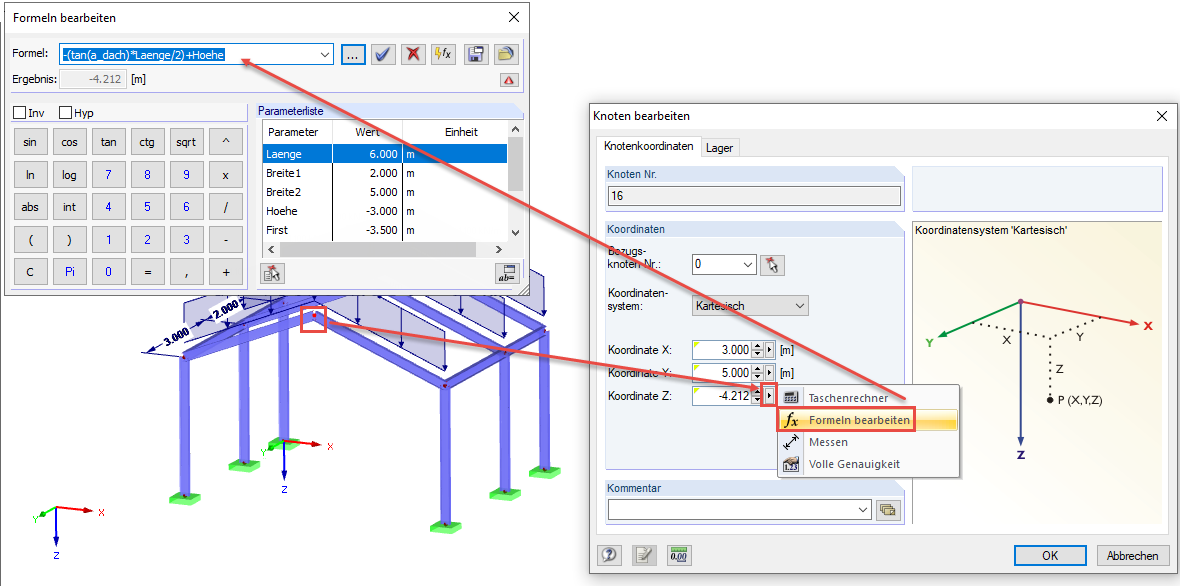Click the C clear calculator key

coord(30,272)
